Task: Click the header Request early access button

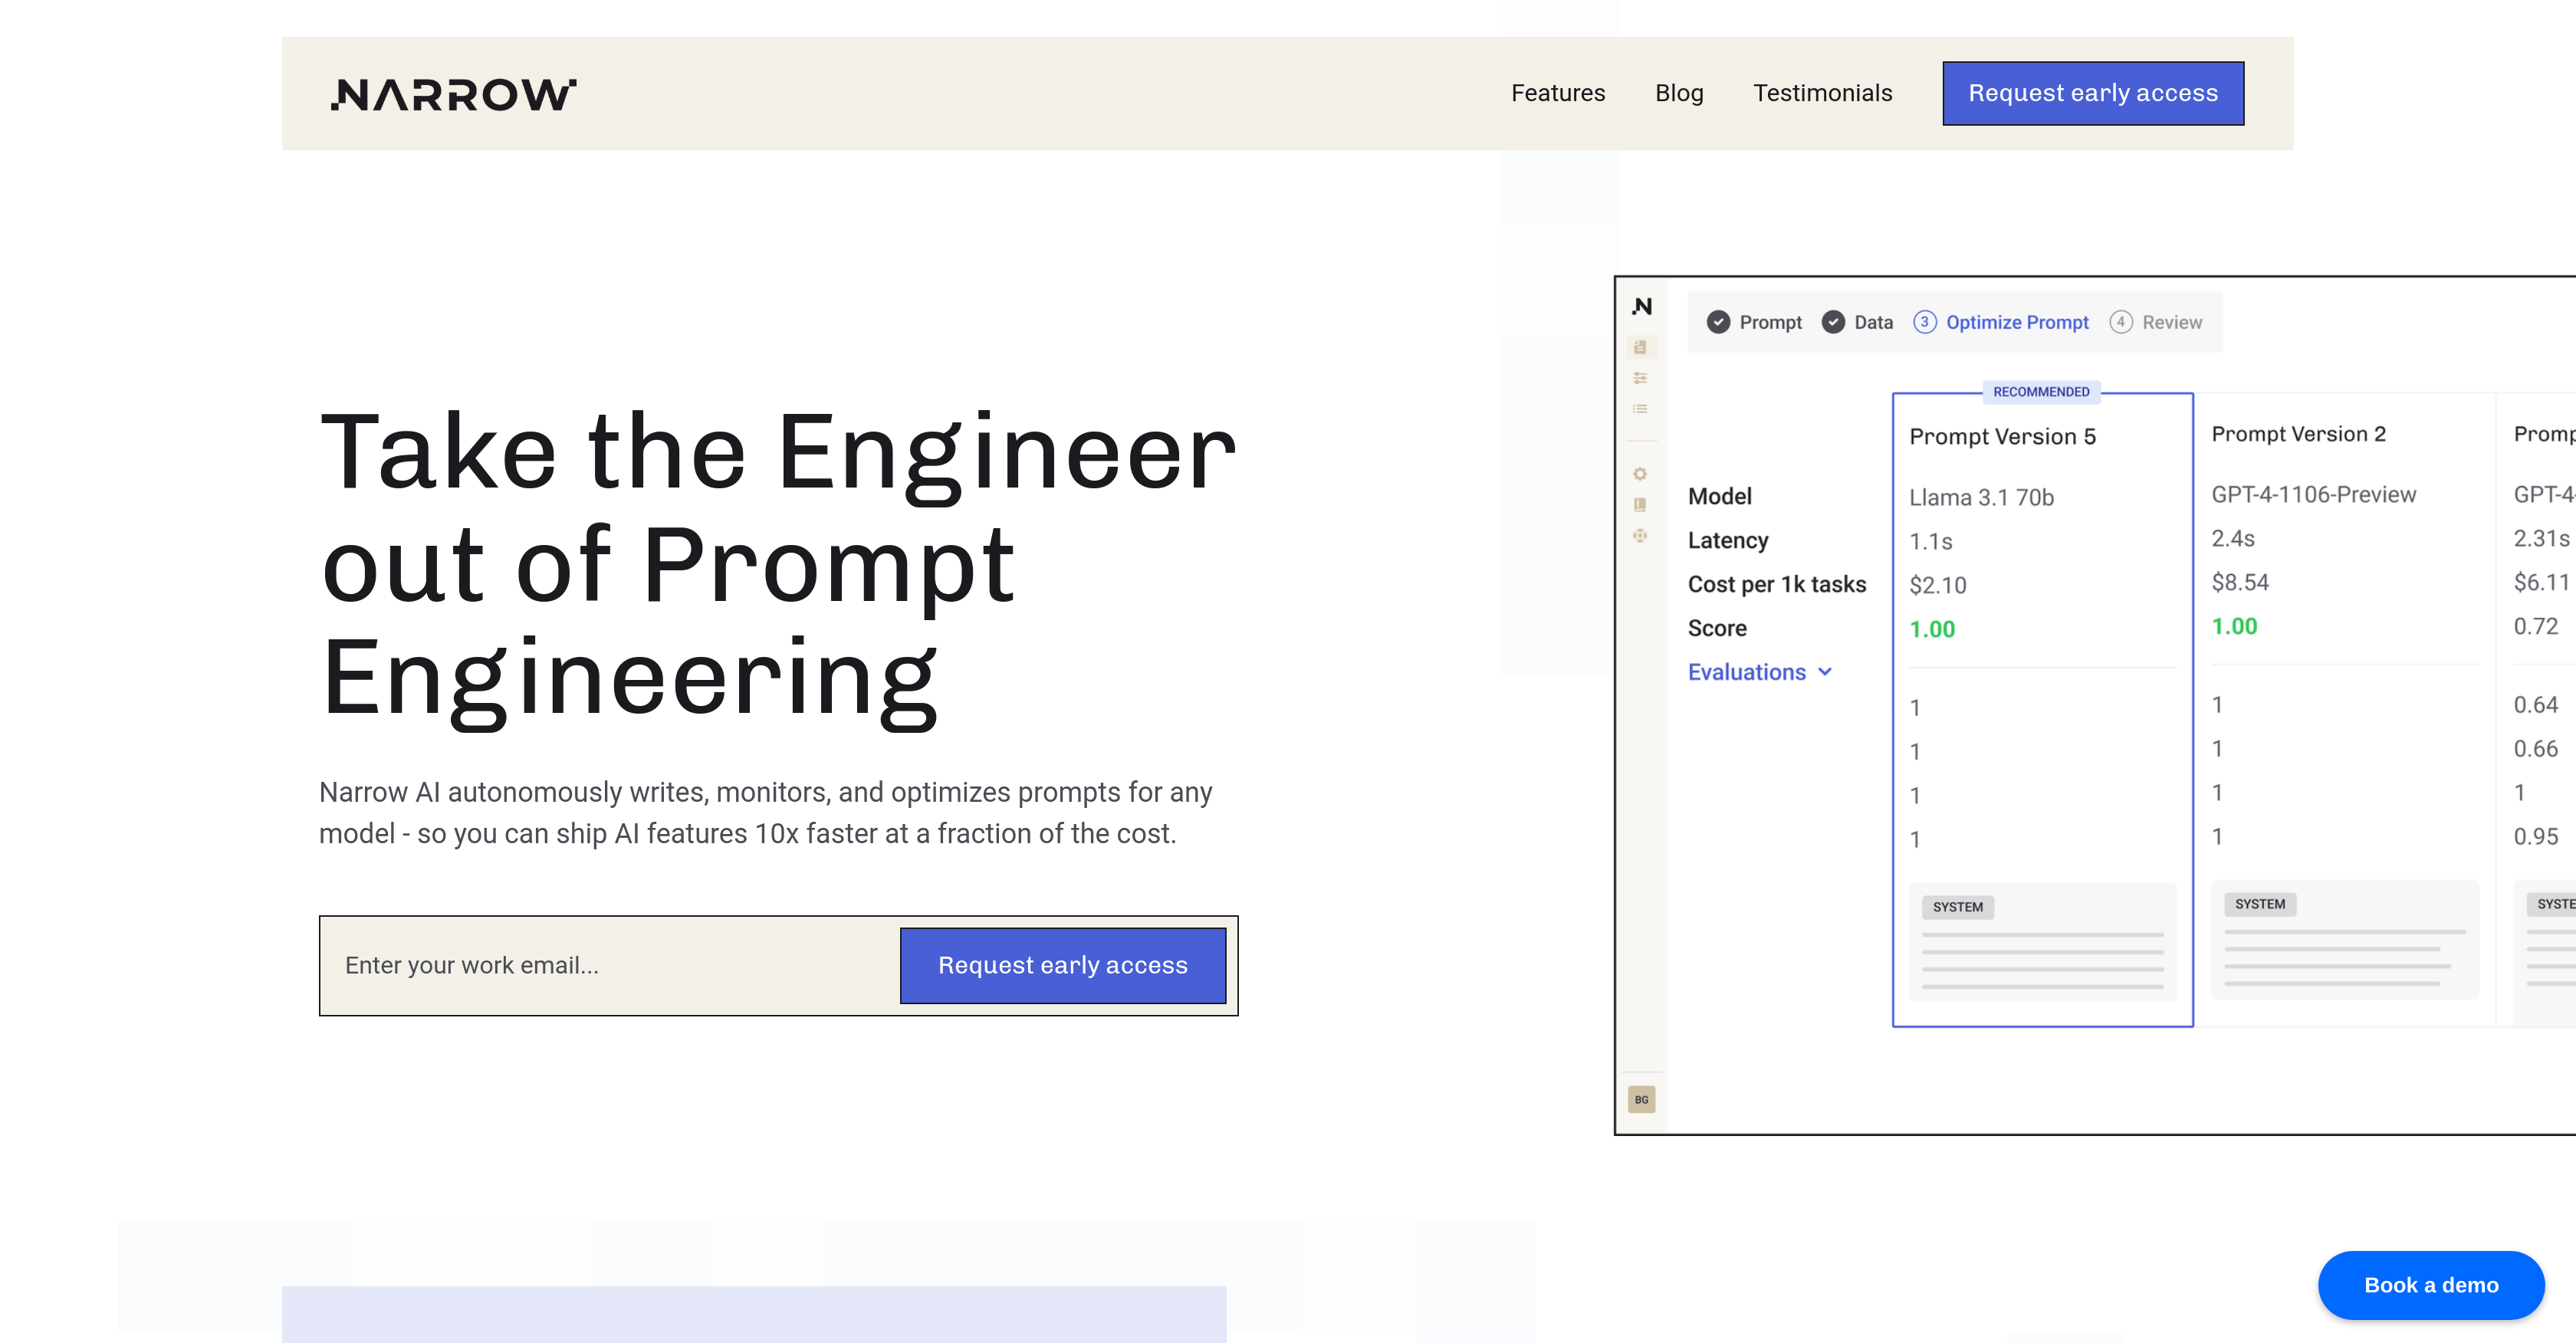Action: [x=2092, y=93]
